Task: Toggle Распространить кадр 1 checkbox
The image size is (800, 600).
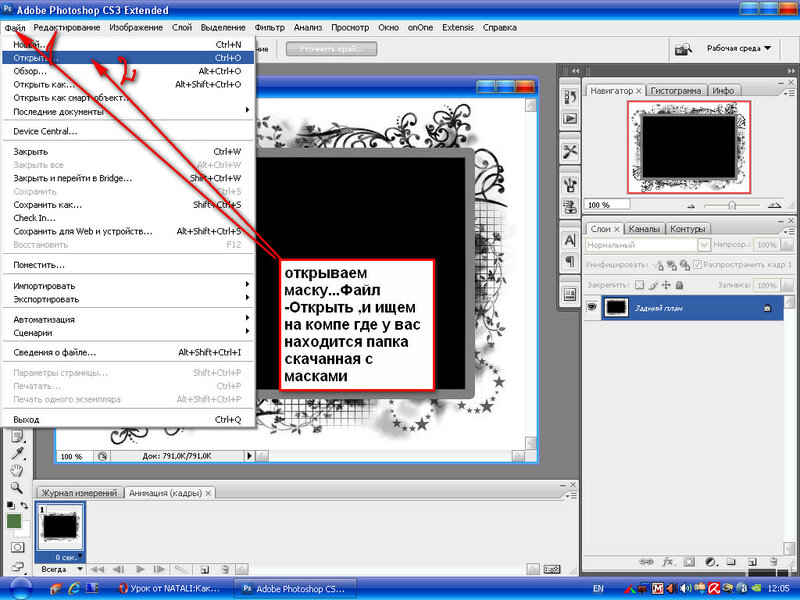Action: point(697,265)
